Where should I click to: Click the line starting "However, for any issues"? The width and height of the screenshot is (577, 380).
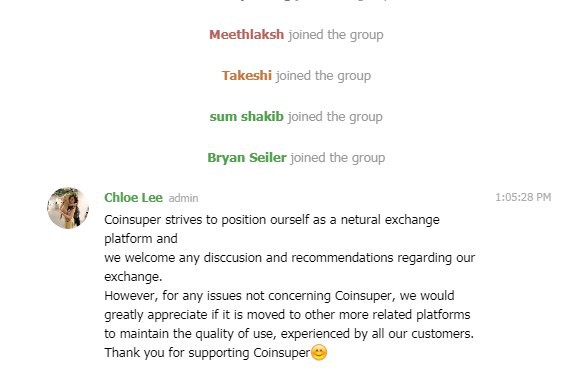279,296
